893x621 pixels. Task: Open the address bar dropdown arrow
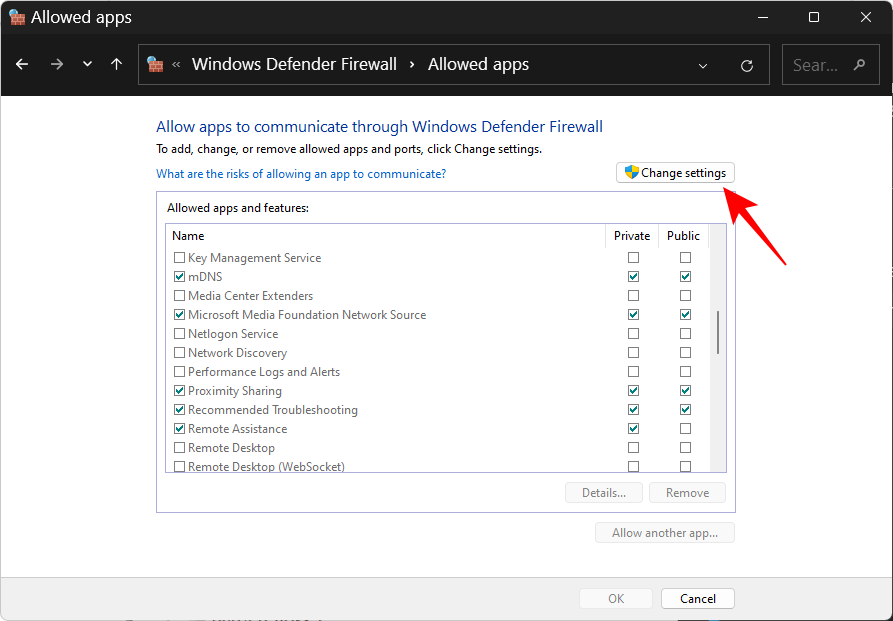[703, 64]
